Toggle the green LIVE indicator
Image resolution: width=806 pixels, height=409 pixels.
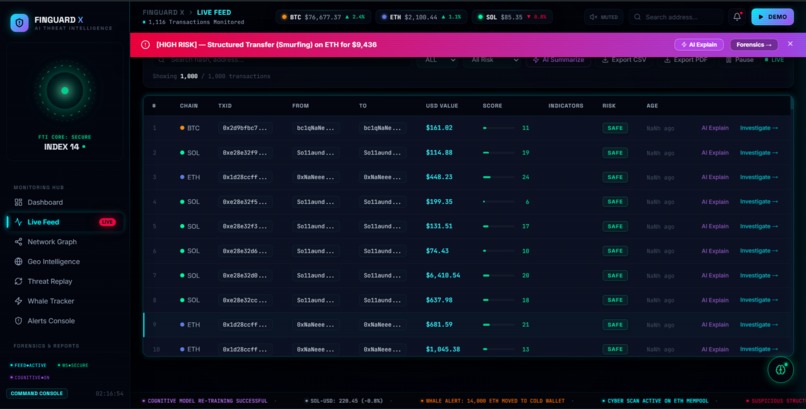pos(774,60)
